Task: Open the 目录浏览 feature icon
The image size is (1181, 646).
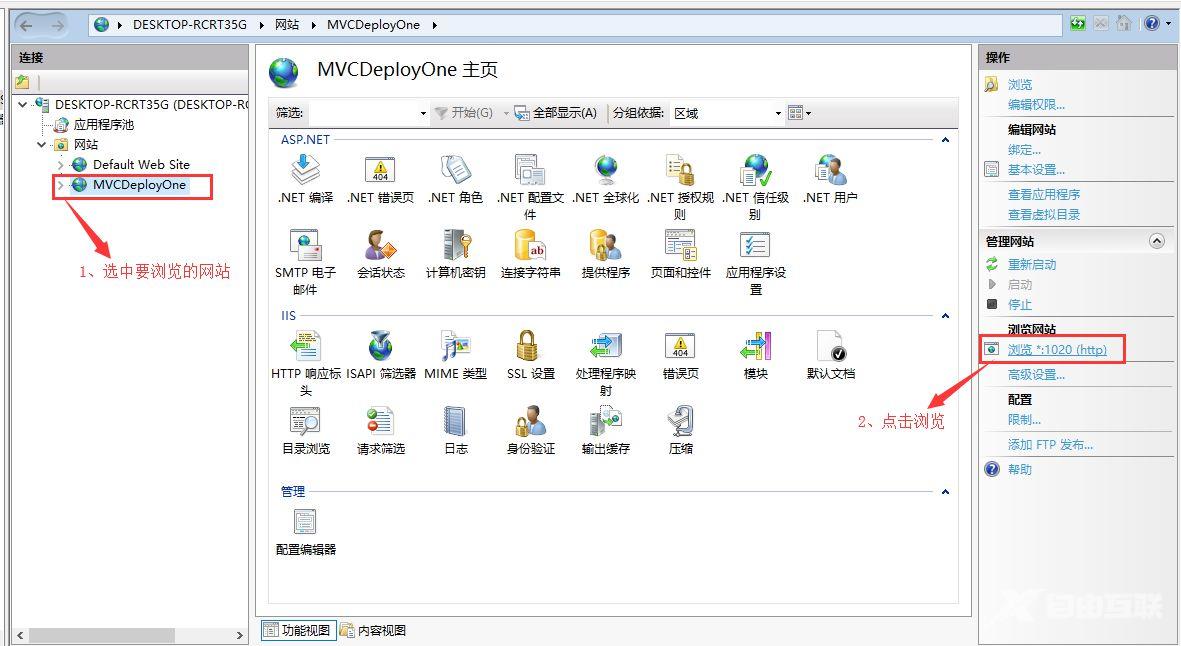Action: [x=305, y=422]
